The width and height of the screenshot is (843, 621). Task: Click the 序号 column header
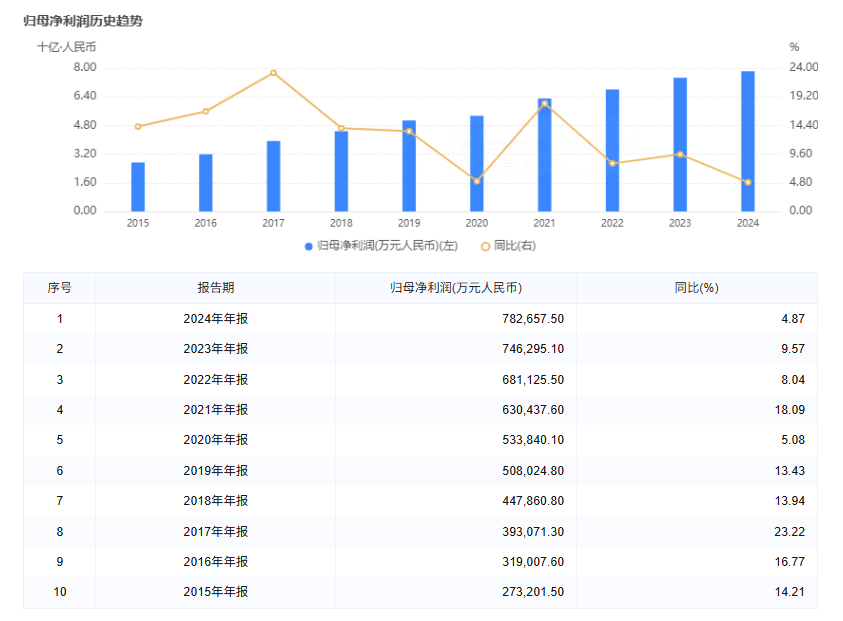tap(59, 288)
